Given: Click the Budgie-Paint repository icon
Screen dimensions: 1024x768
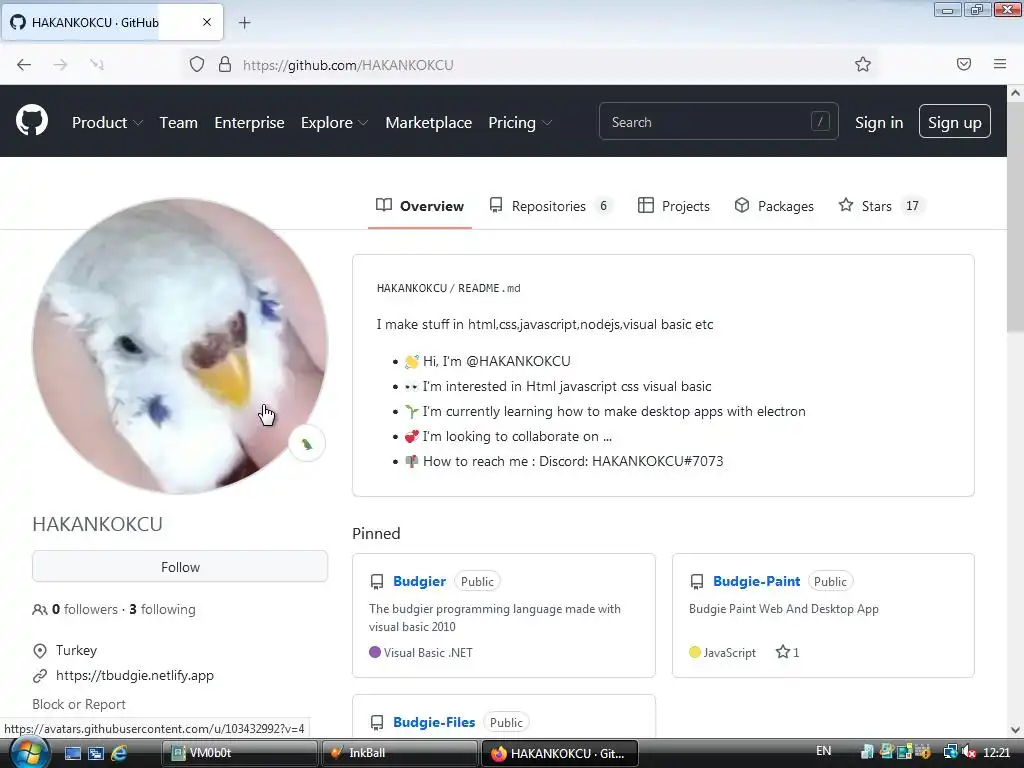Looking at the screenshot, I should [x=696, y=581].
